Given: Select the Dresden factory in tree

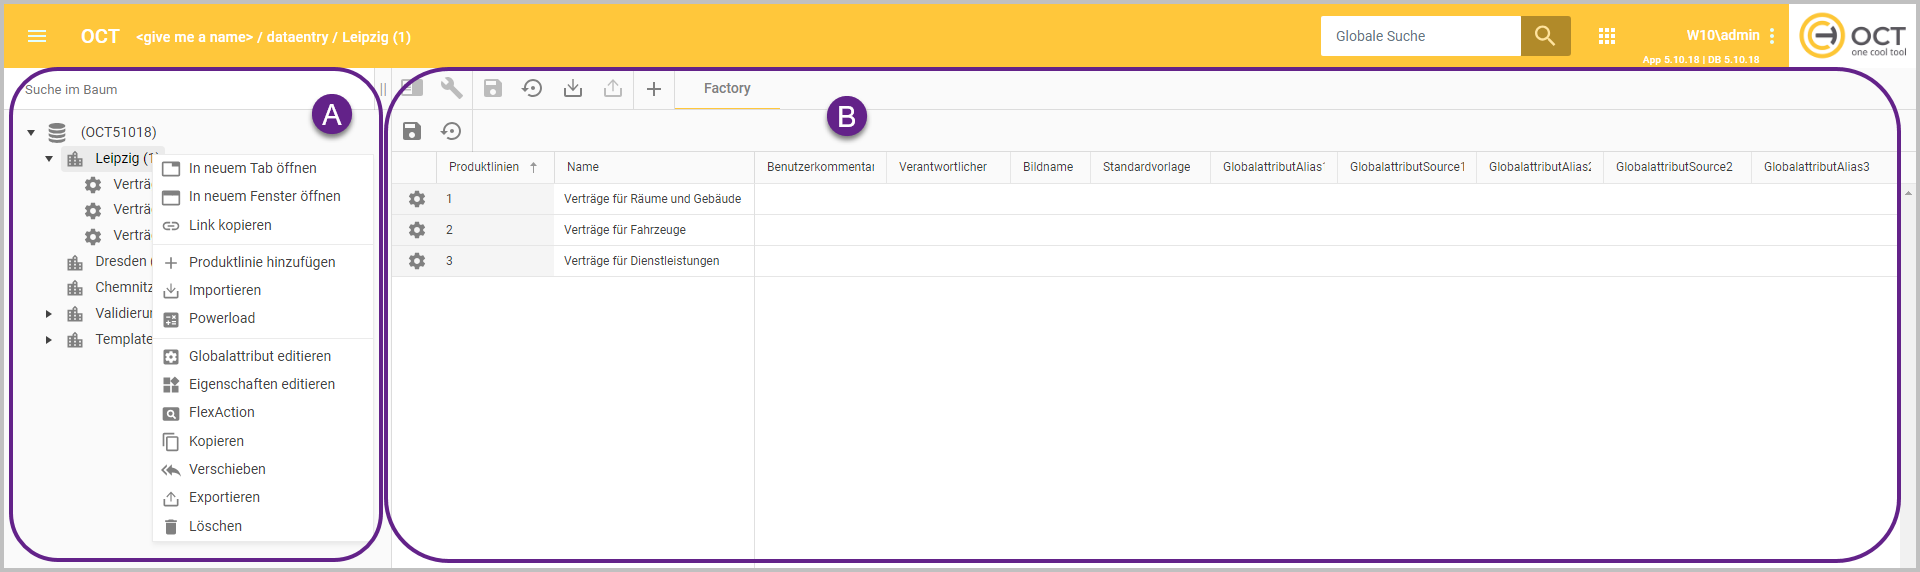Looking at the screenshot, I should pos(120,261).
